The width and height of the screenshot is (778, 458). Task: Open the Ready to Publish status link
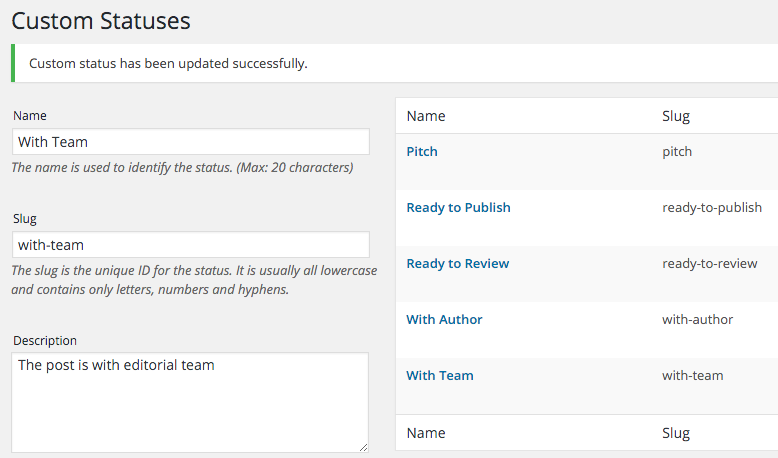(458, 207)
